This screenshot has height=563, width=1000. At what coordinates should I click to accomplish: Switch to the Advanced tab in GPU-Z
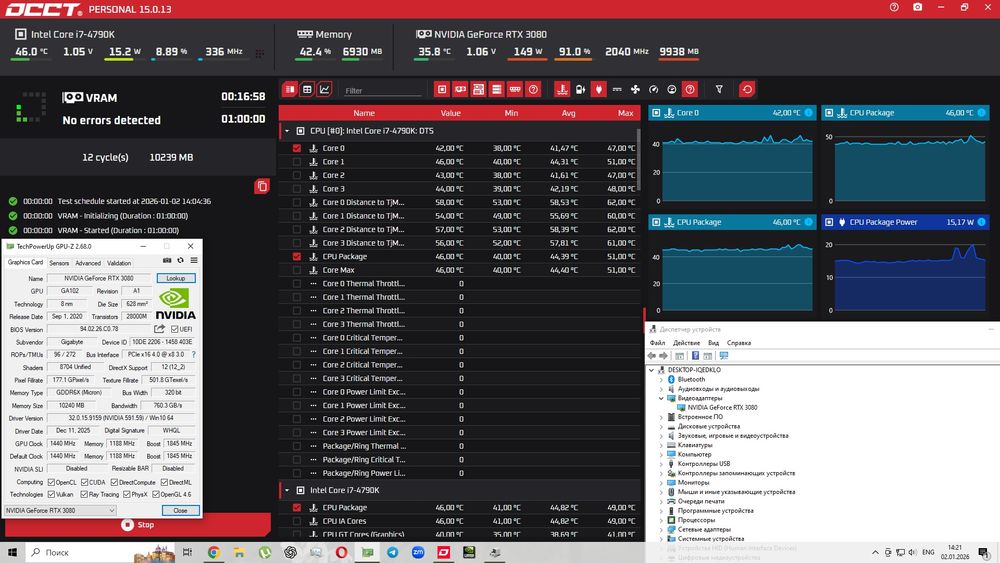point(88,263)
